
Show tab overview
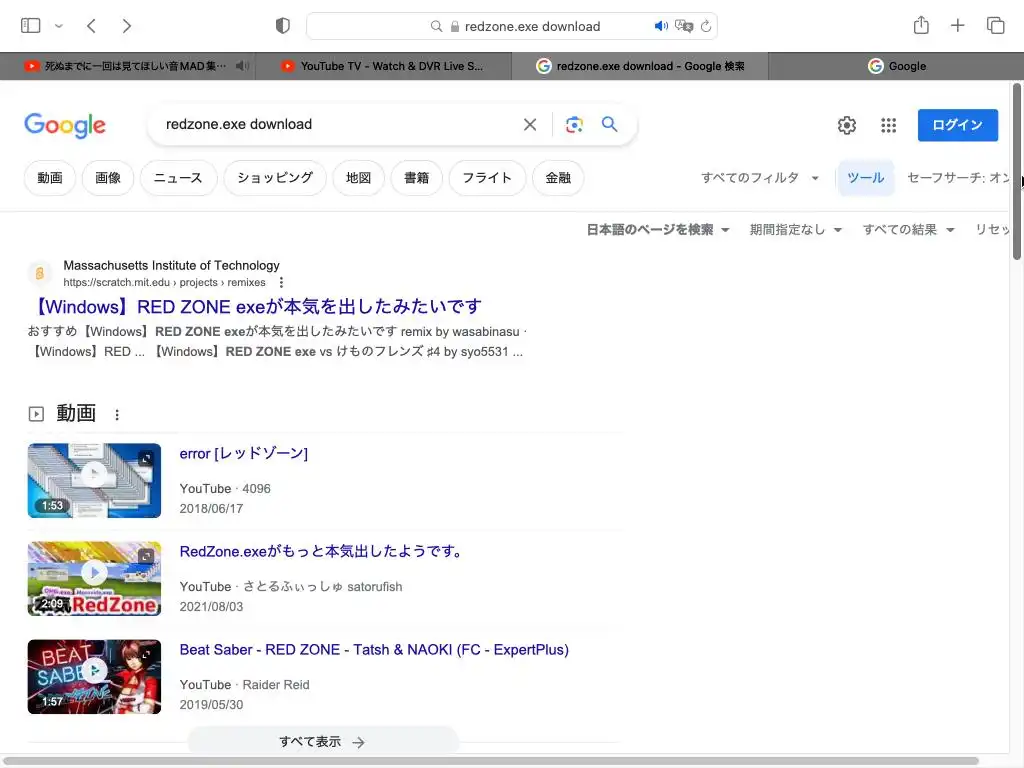coord(995,25)
